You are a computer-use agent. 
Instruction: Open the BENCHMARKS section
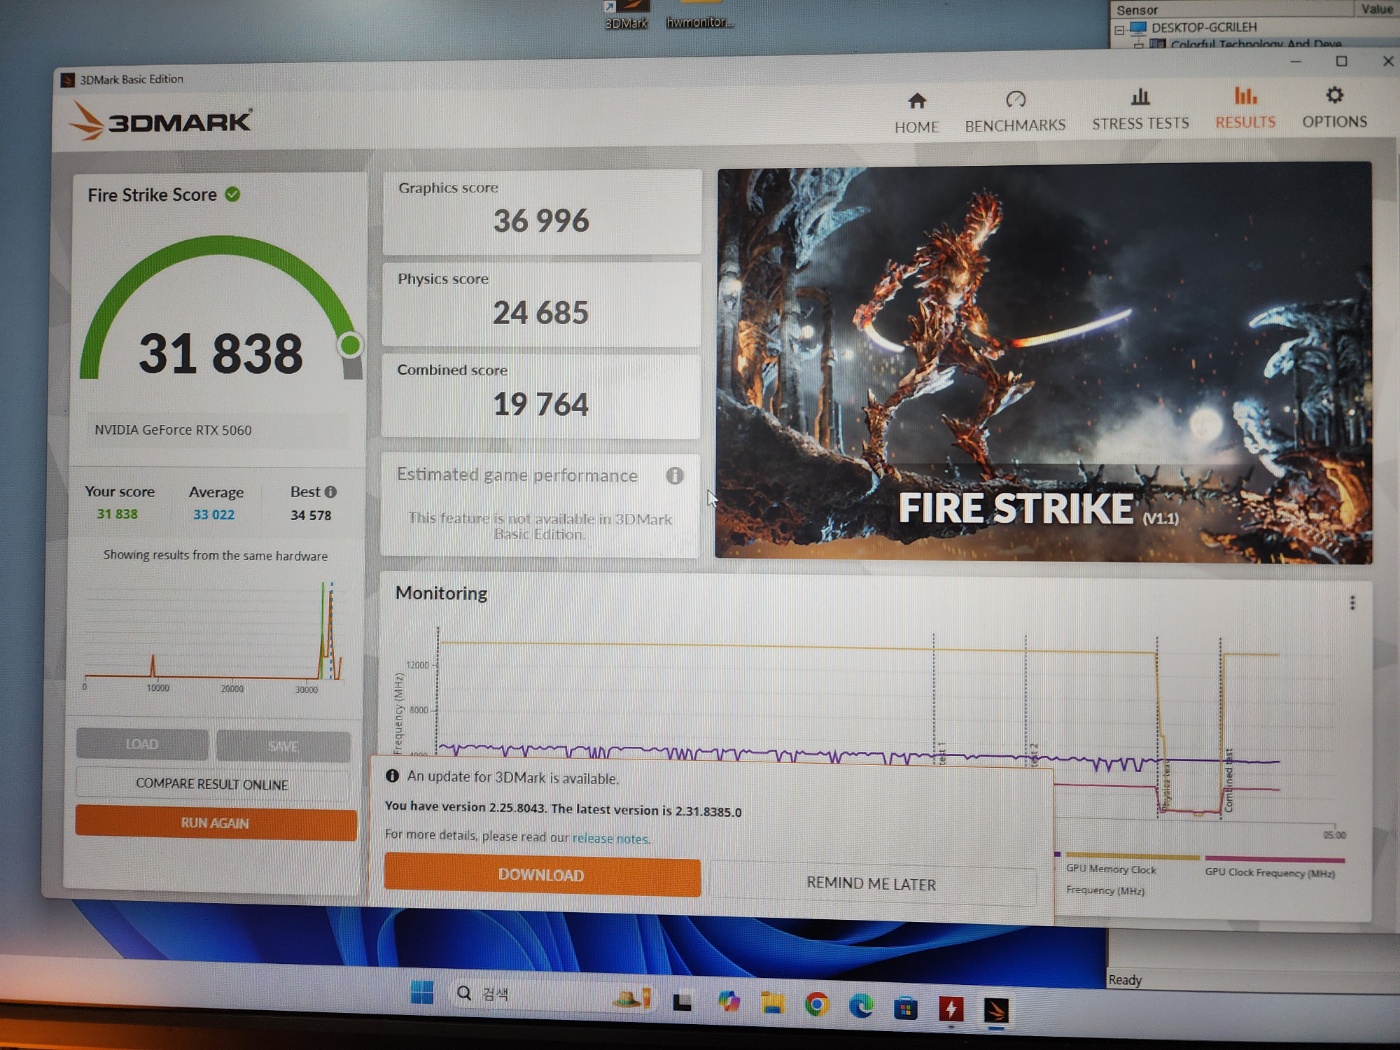pos(1015,112)
